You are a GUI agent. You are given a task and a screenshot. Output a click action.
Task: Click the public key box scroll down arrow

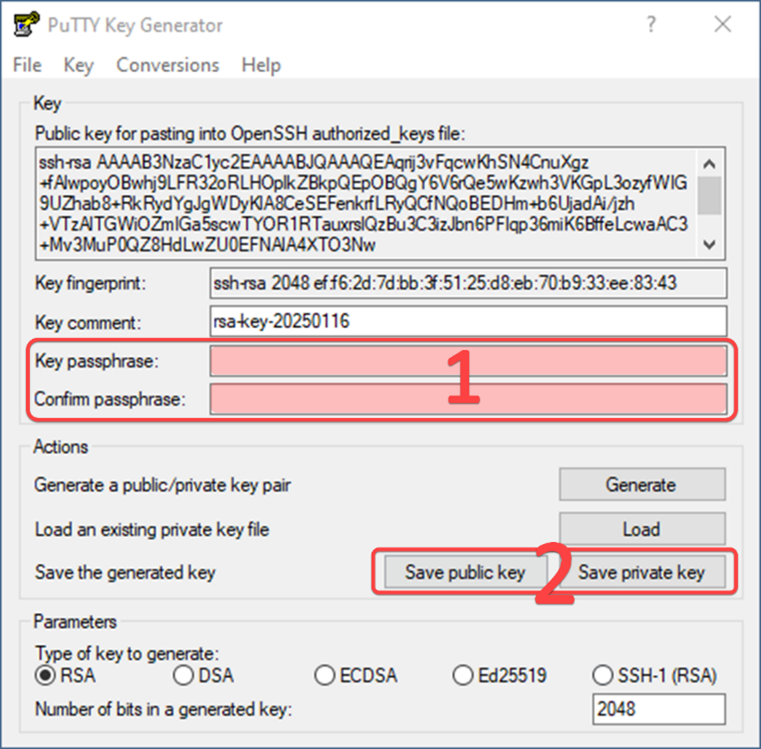pos(710,244)
